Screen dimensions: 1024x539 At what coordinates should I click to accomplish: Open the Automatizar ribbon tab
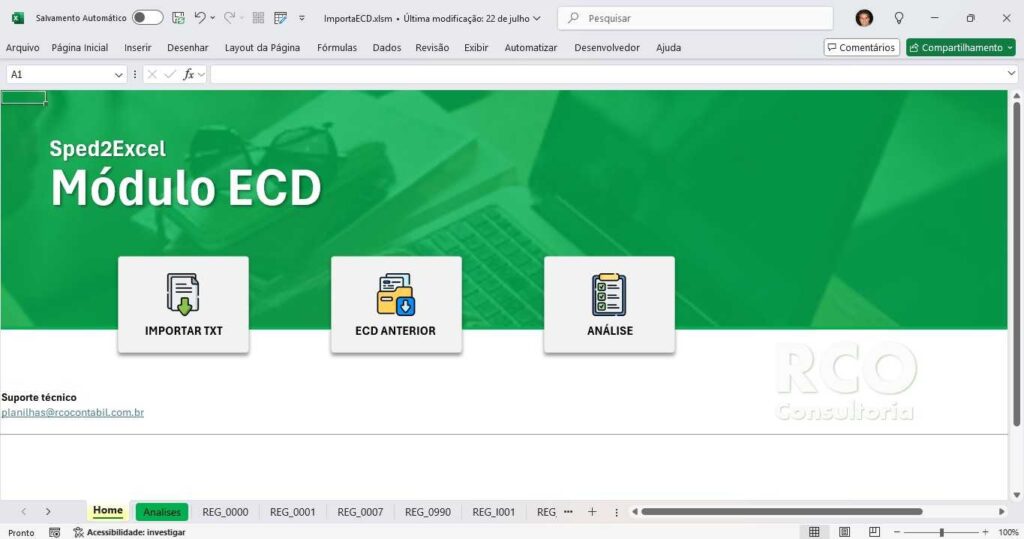531,48
